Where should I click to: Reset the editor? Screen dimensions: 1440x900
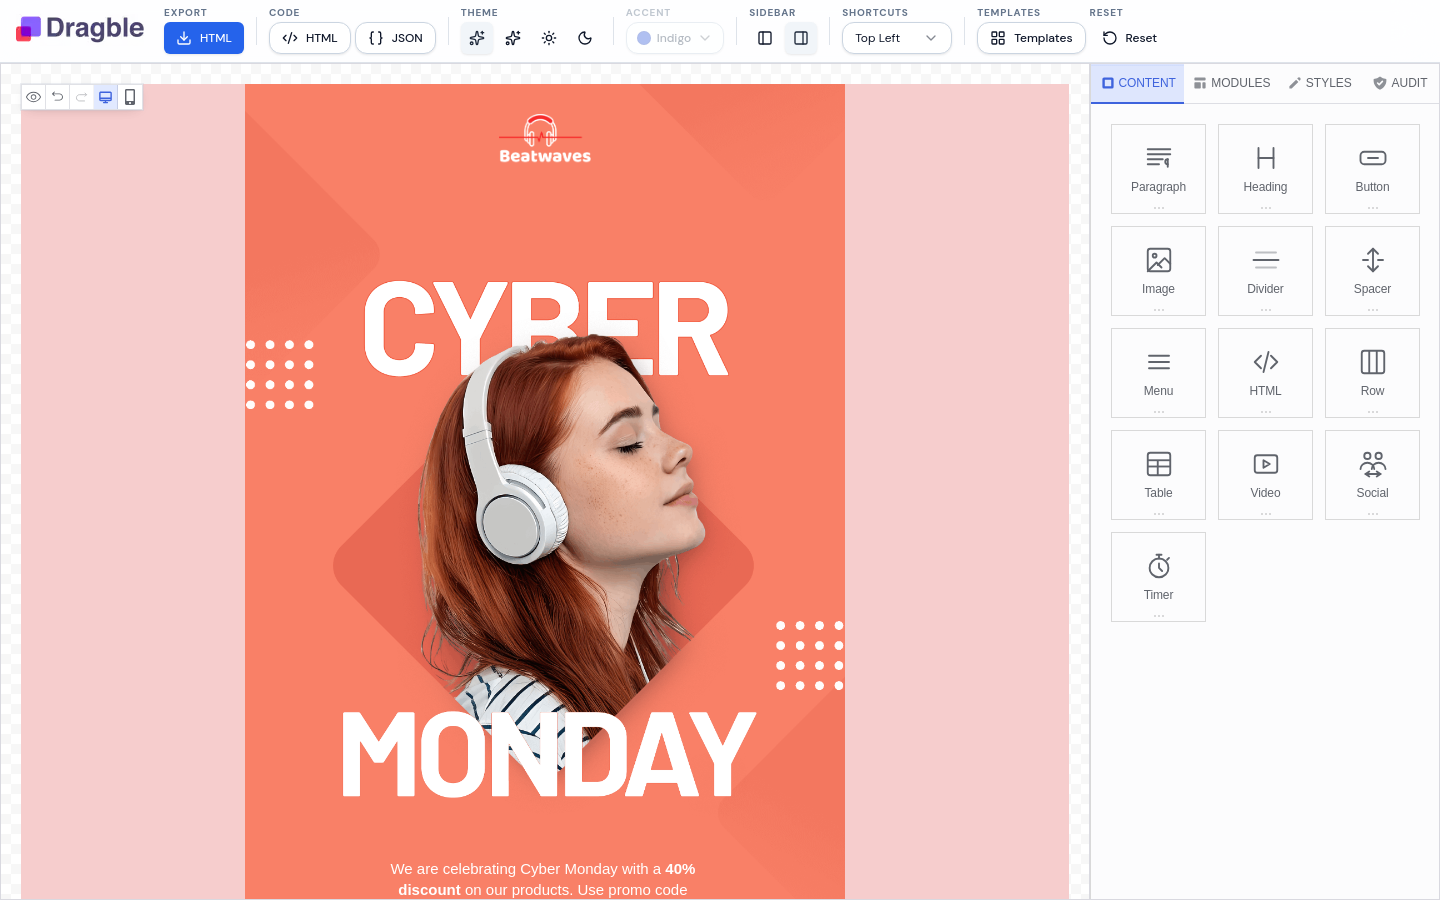[x=1130, y=38]
